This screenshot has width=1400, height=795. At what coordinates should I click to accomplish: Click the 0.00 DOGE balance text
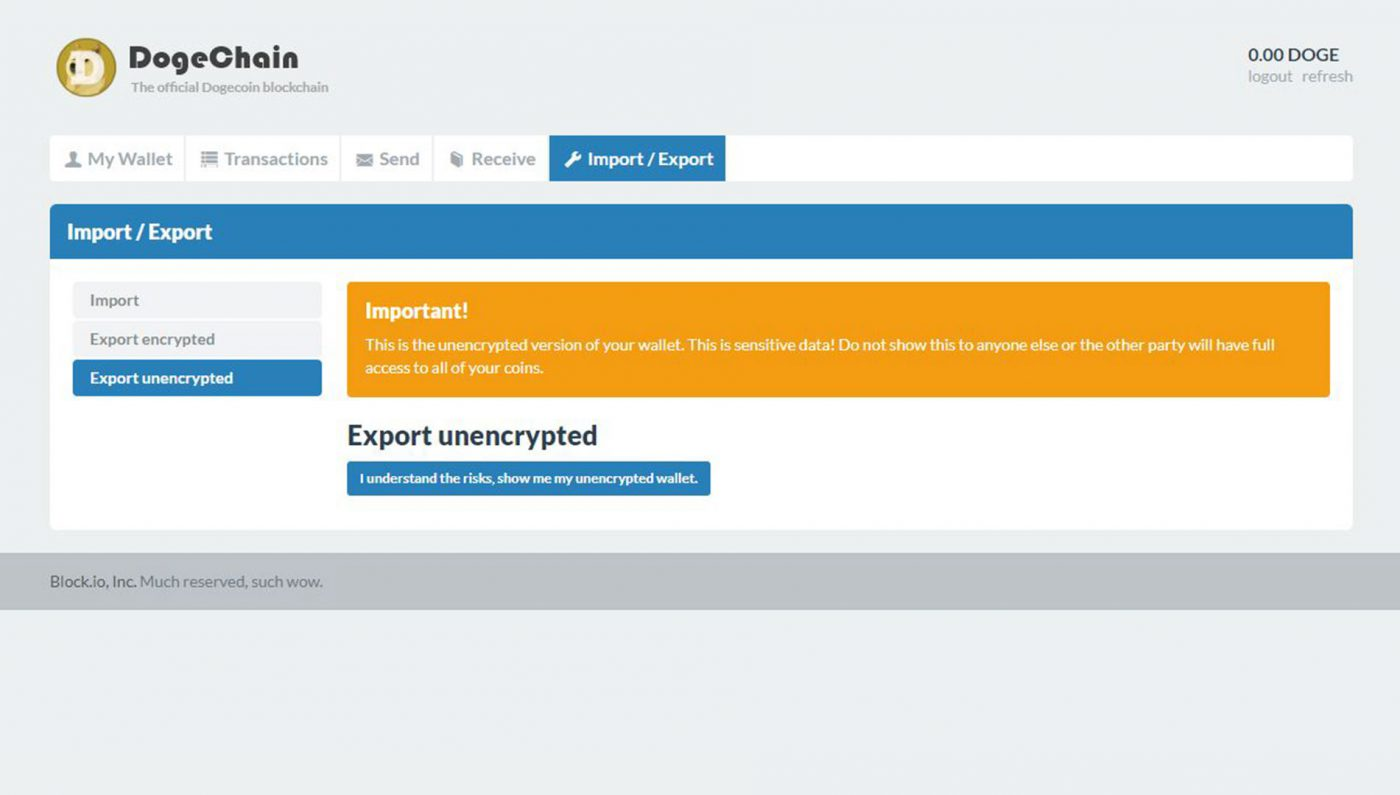1293,54
